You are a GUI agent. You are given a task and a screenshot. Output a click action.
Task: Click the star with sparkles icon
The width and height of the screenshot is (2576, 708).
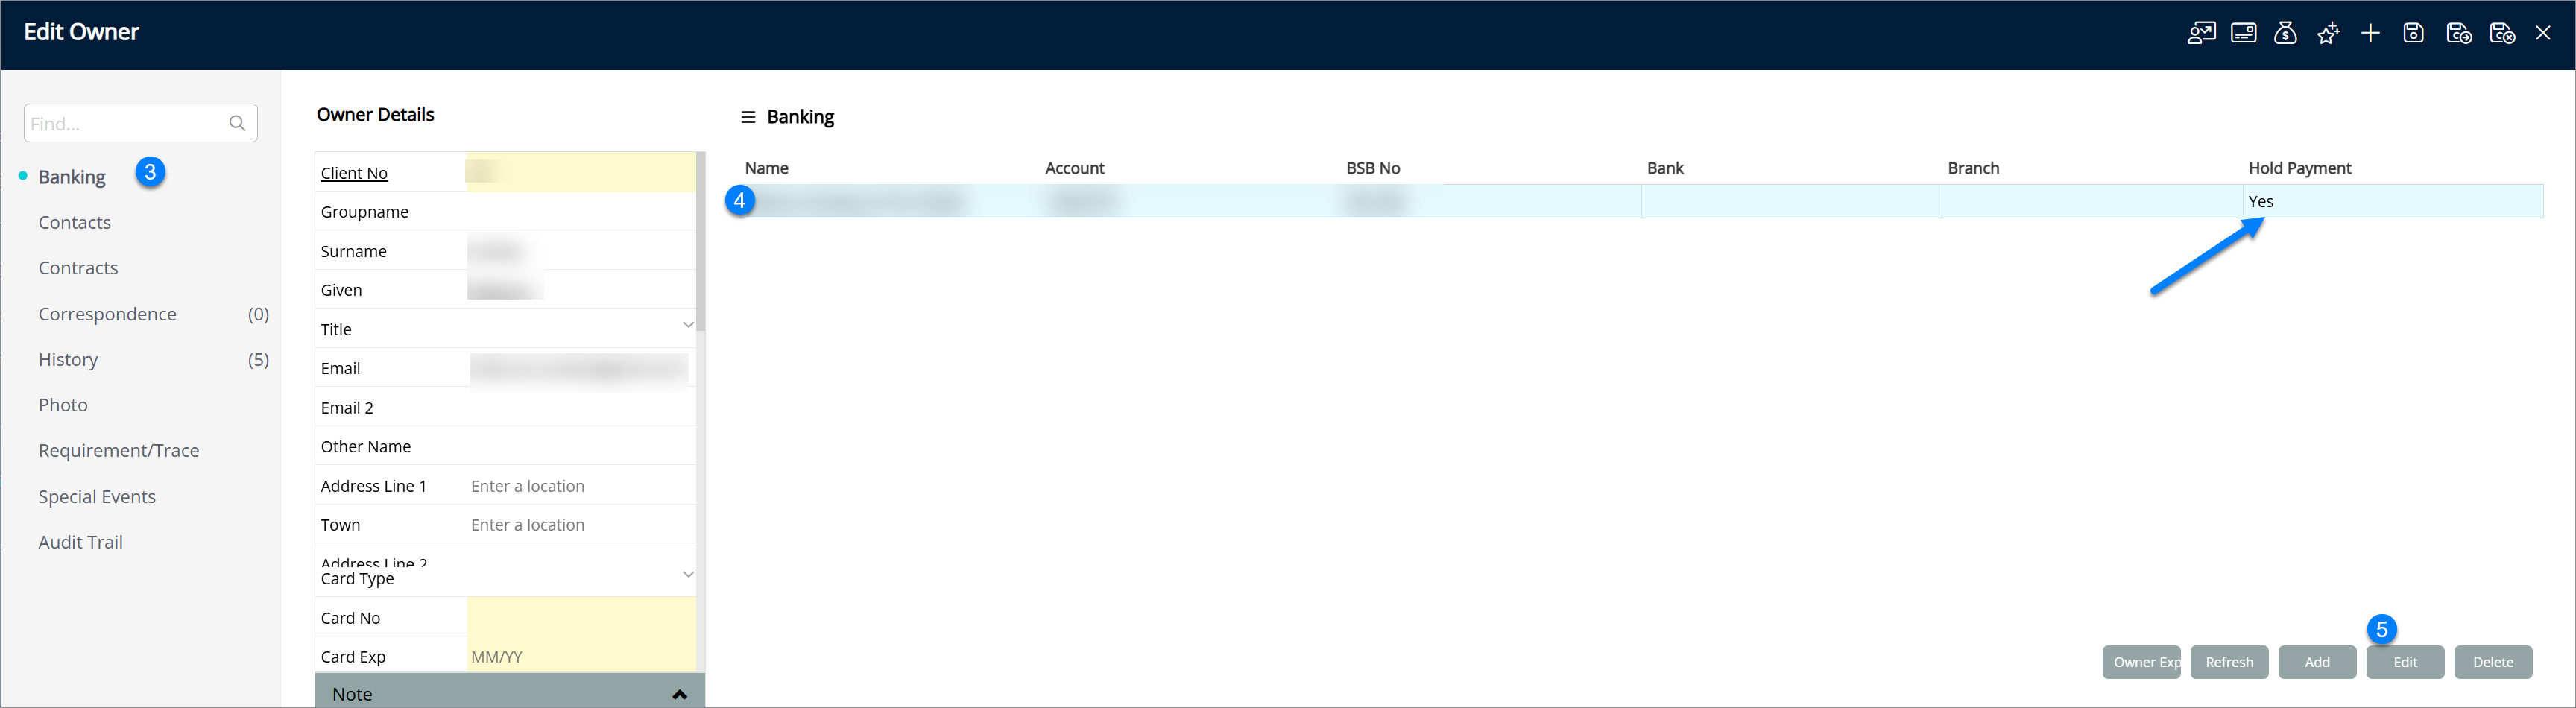point(2328,33)
